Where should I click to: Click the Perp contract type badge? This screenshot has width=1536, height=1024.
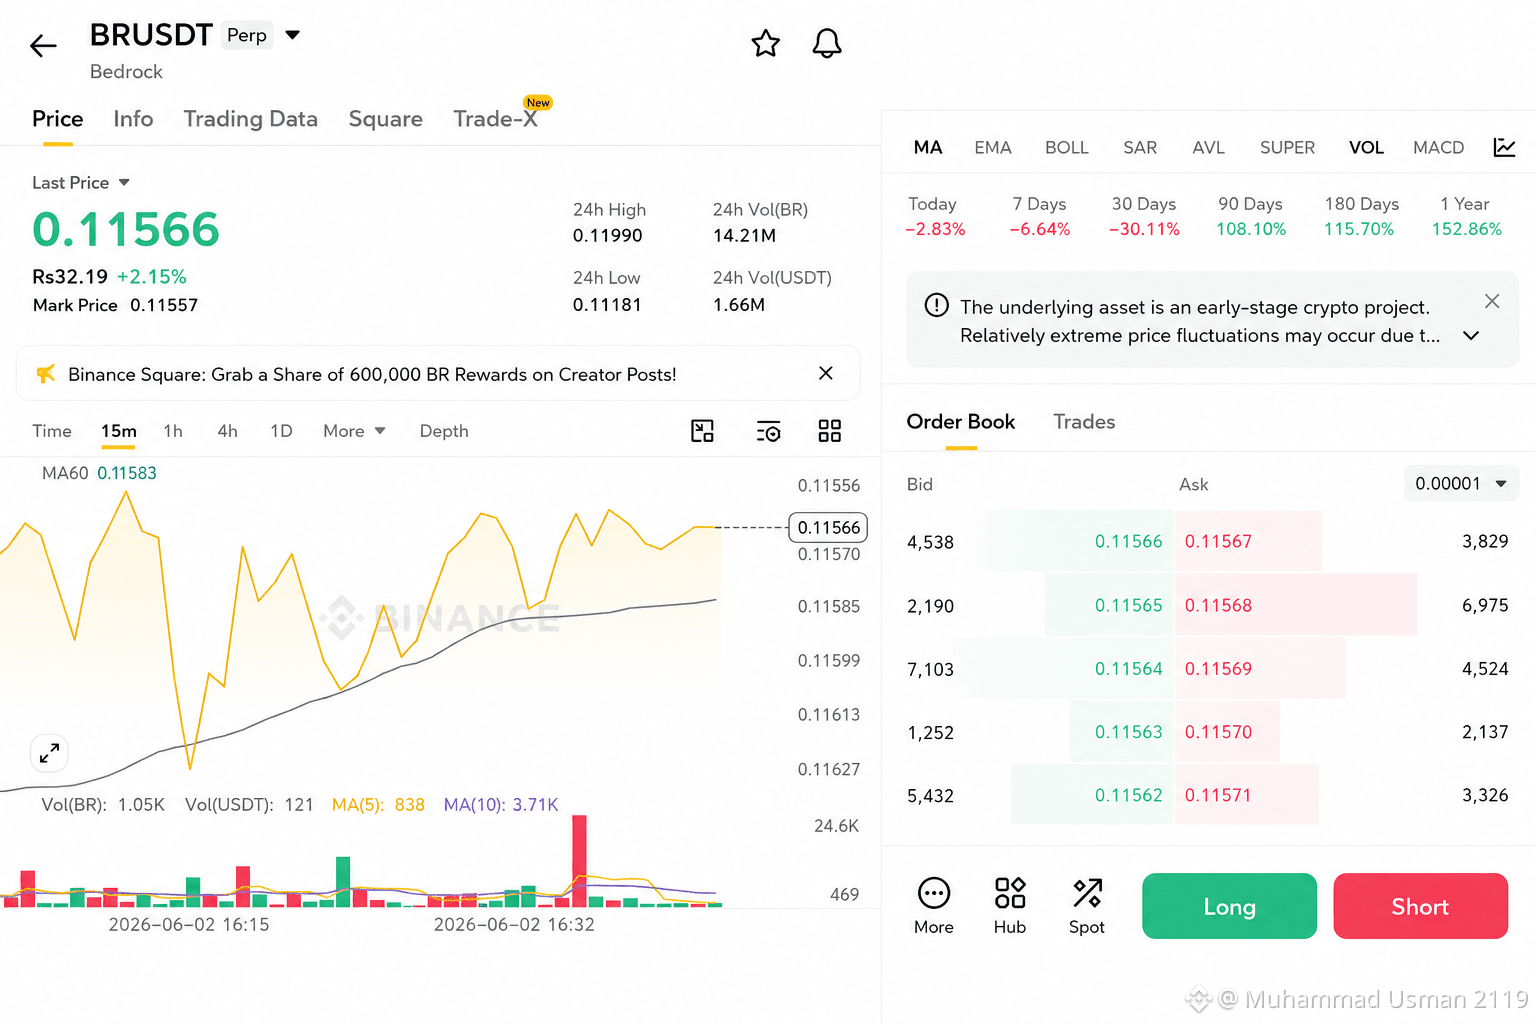click(247, 35)
